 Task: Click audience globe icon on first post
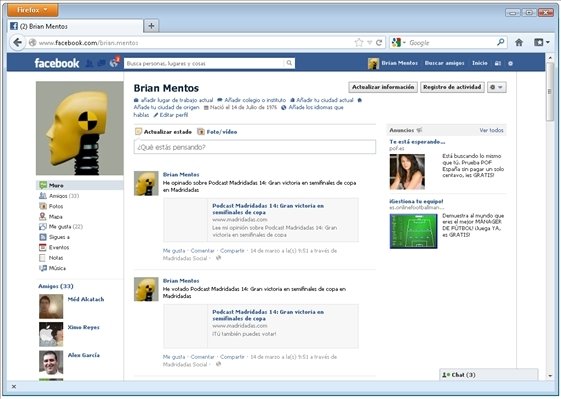click(218, 258)
